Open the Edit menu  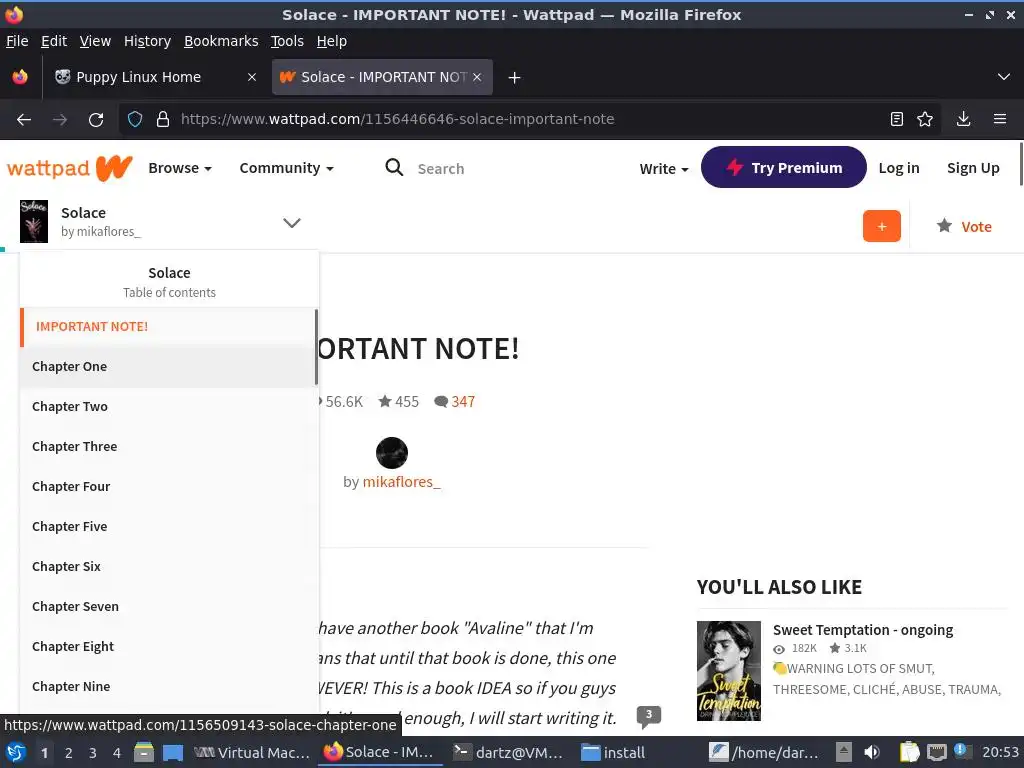click(54, 41)
